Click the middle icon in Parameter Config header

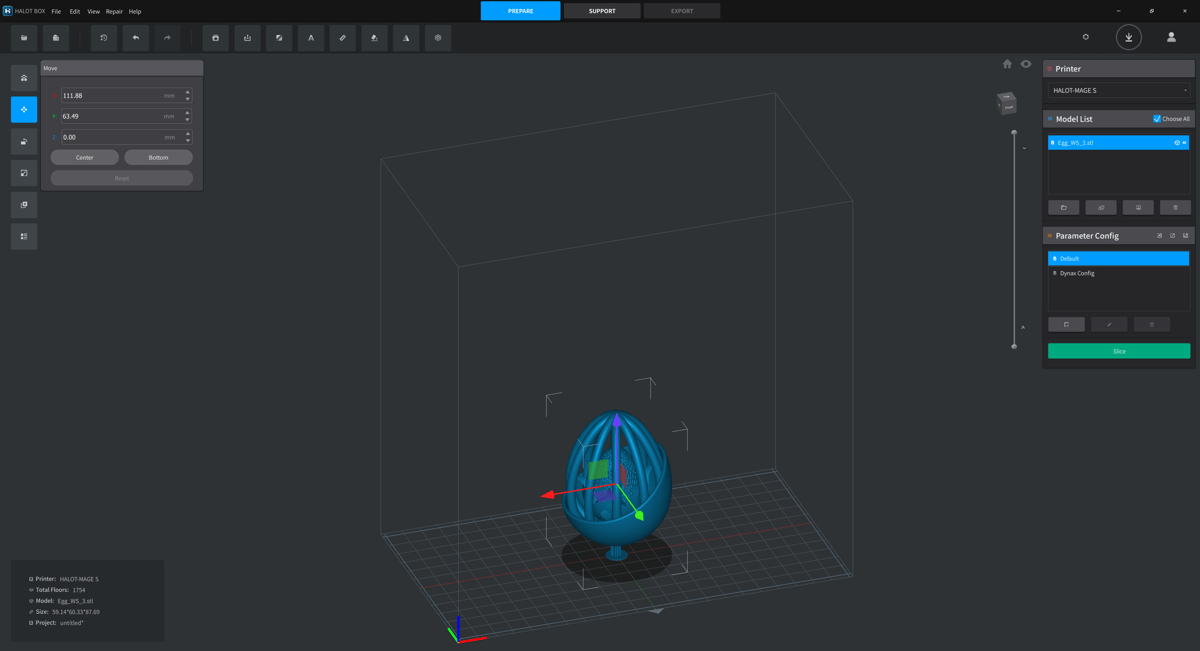pos(1173,236)
